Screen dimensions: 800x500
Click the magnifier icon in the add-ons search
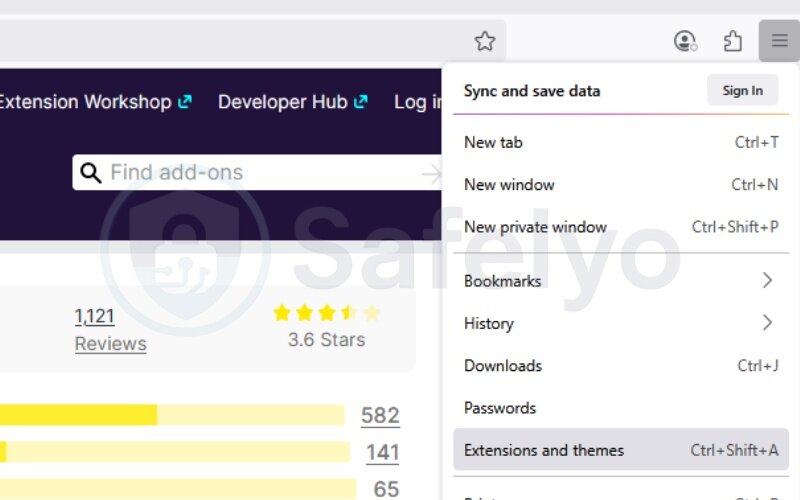tap(91, 173)
